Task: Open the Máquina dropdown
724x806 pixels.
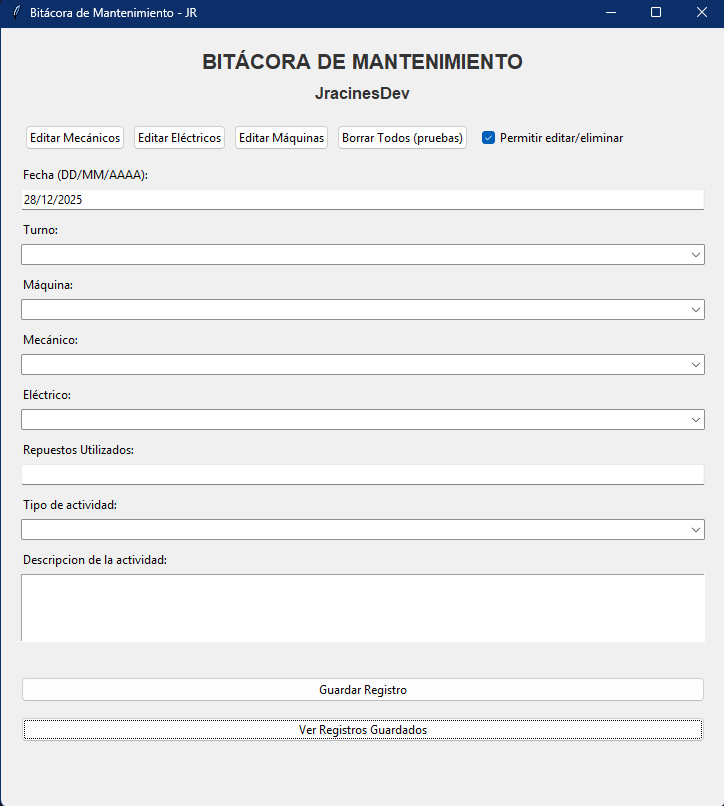Action: [x=362, y=309]
